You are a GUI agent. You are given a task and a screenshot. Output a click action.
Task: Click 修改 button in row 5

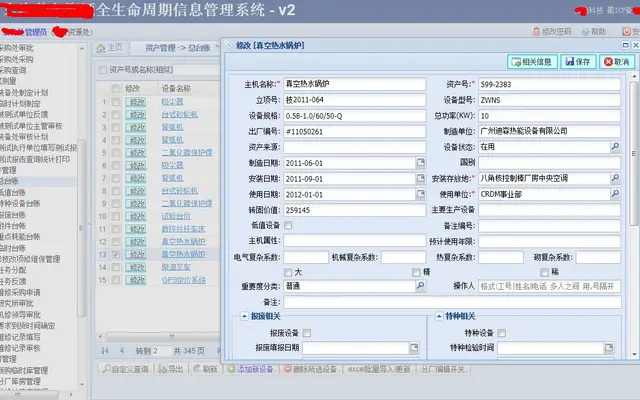pos(136,153)
